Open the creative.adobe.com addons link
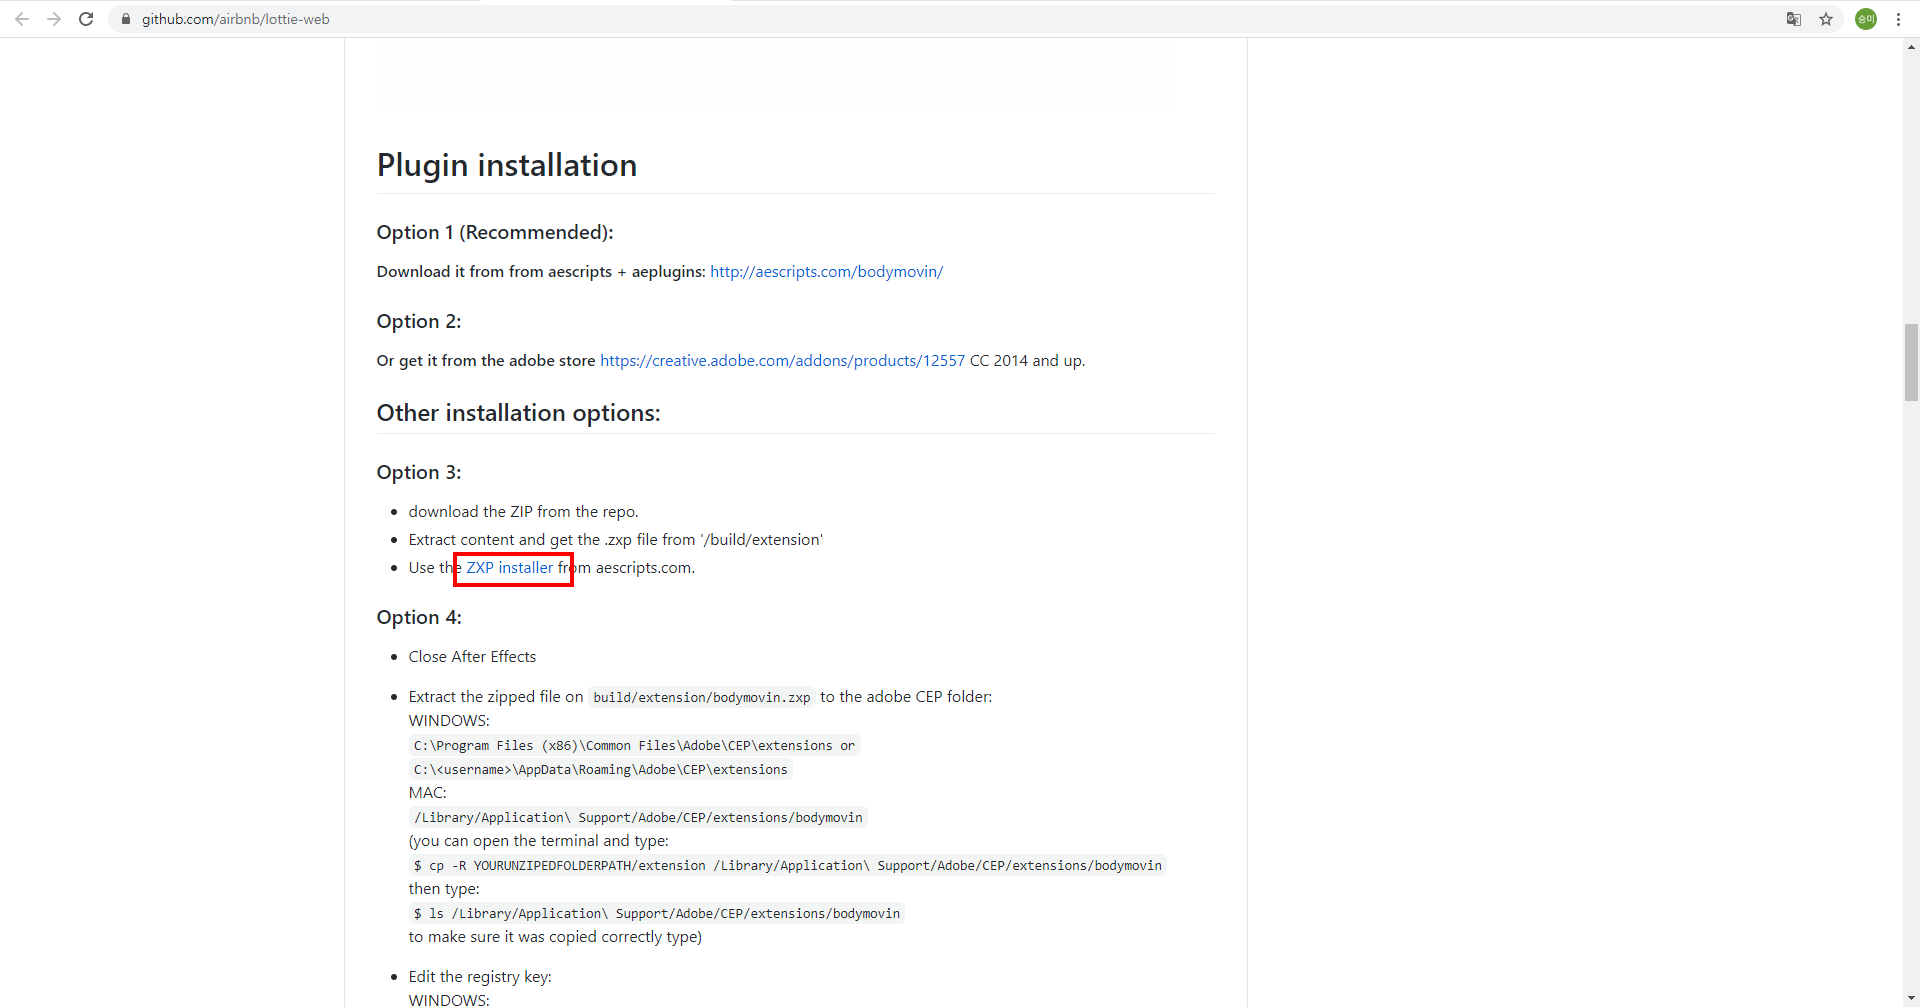1920x1007 pixels. coord(782,360)
